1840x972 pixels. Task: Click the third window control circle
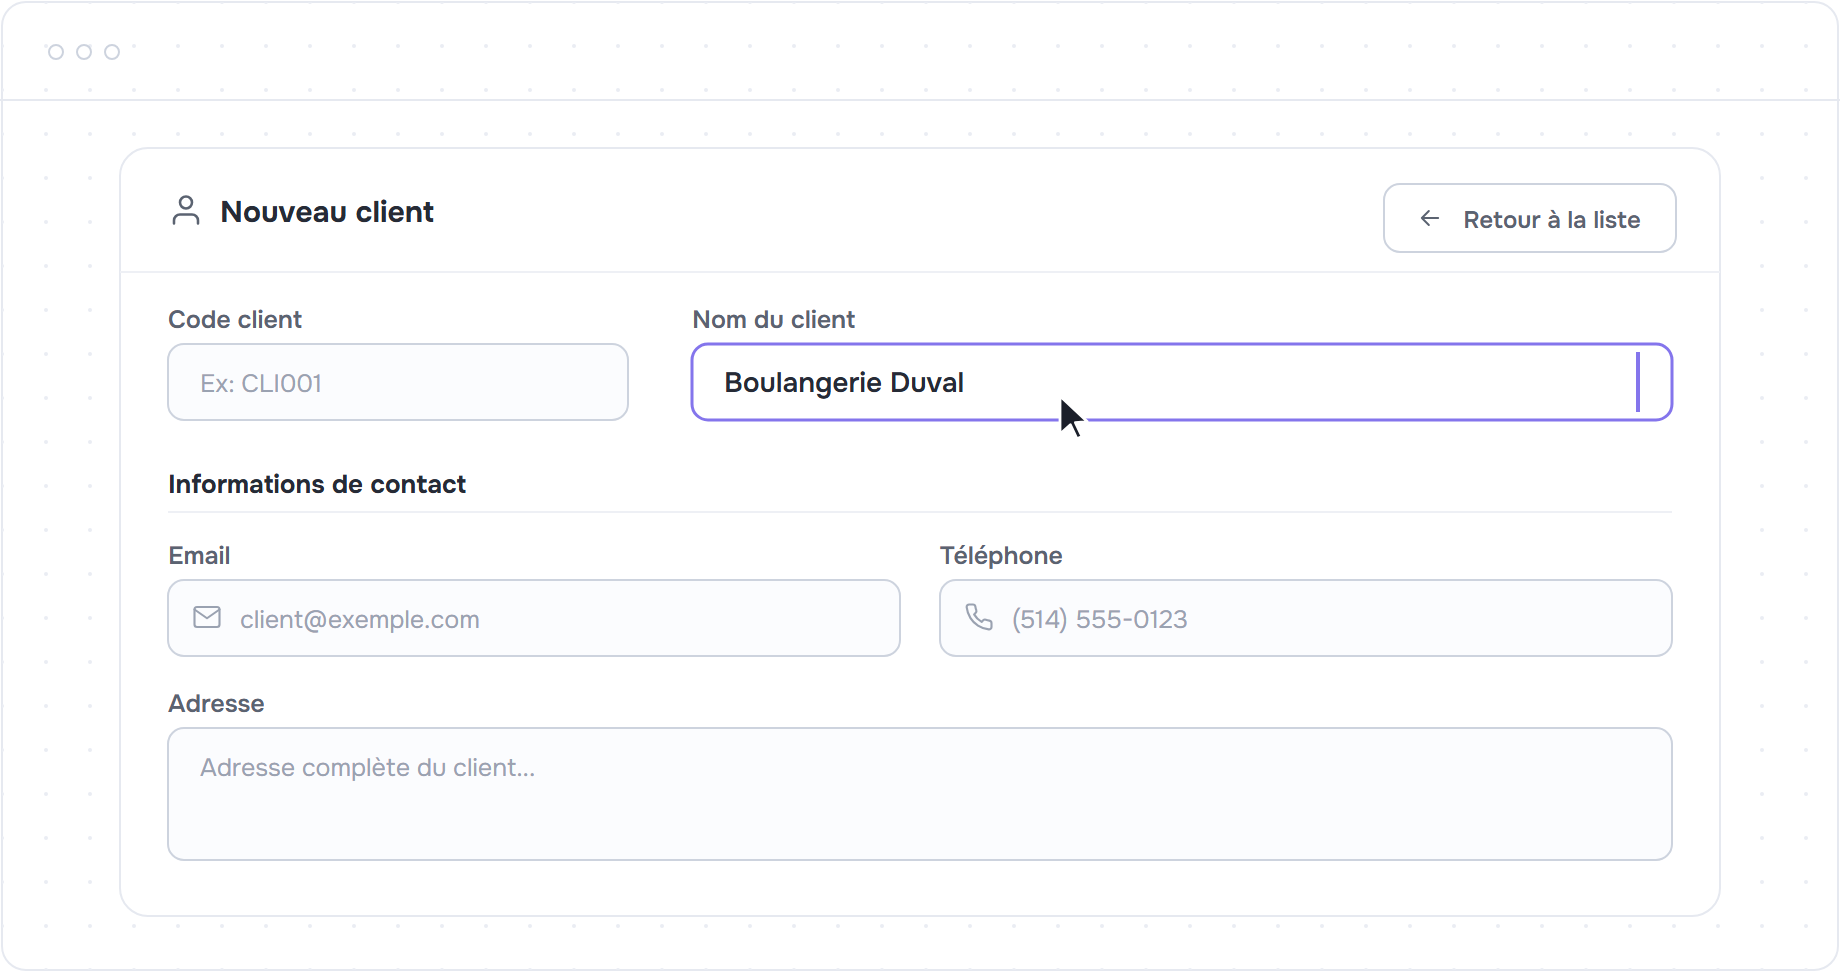[112, 52]
